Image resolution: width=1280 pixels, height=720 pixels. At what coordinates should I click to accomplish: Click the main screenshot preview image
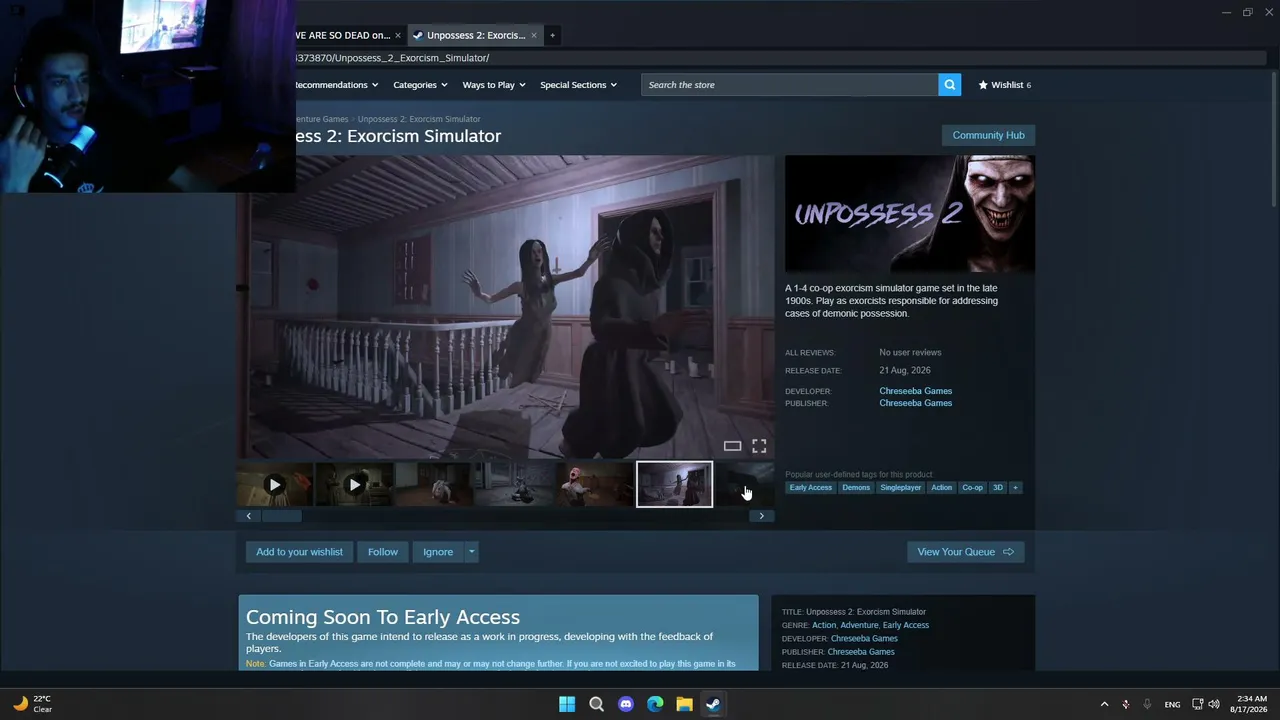point(505,306)
